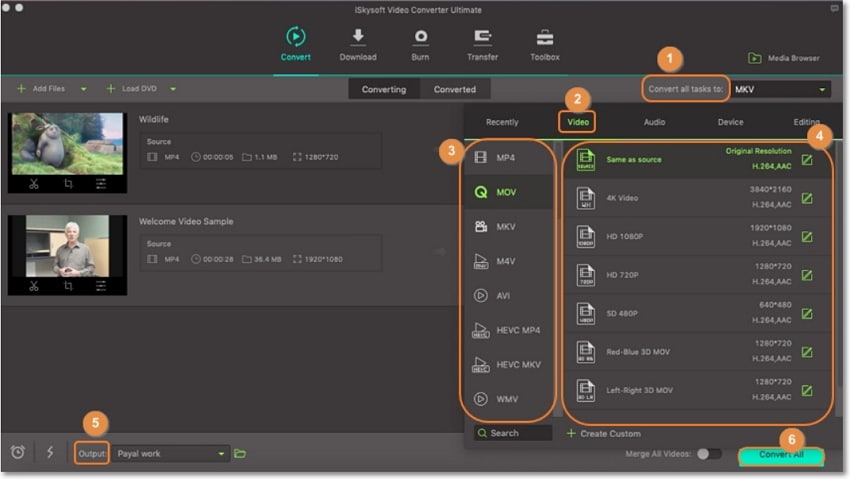The image size is (850, 479).
Task: Select the Audio format tab
Action: tap(654, 122)
